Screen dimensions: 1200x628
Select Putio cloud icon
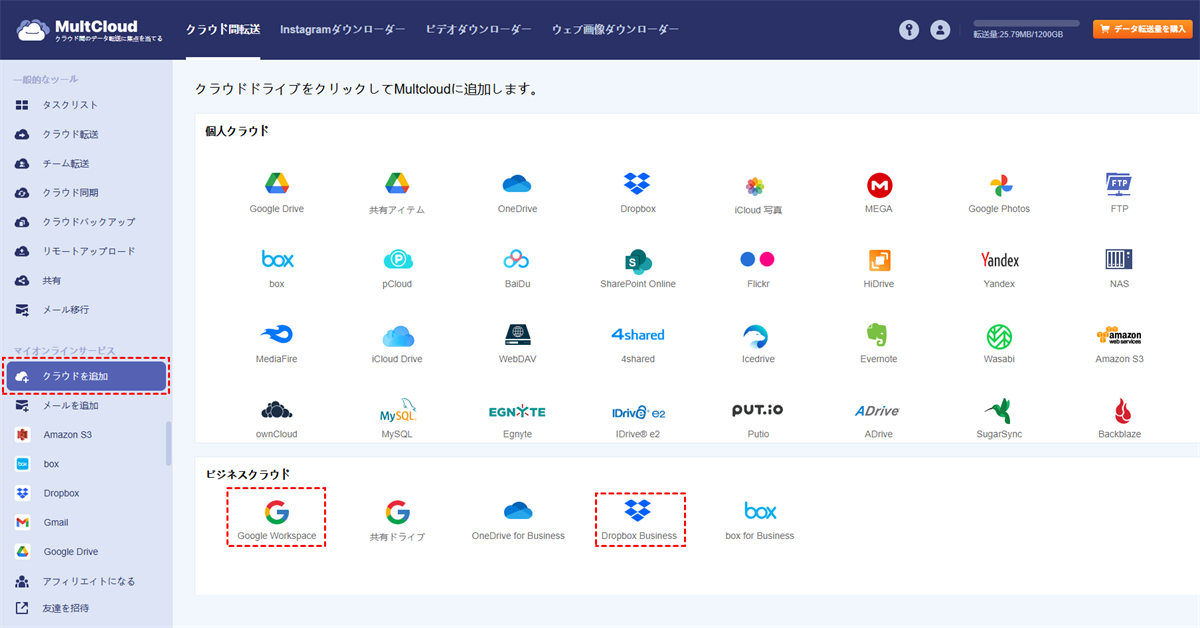pyautogui.click(x=757, y=410)
